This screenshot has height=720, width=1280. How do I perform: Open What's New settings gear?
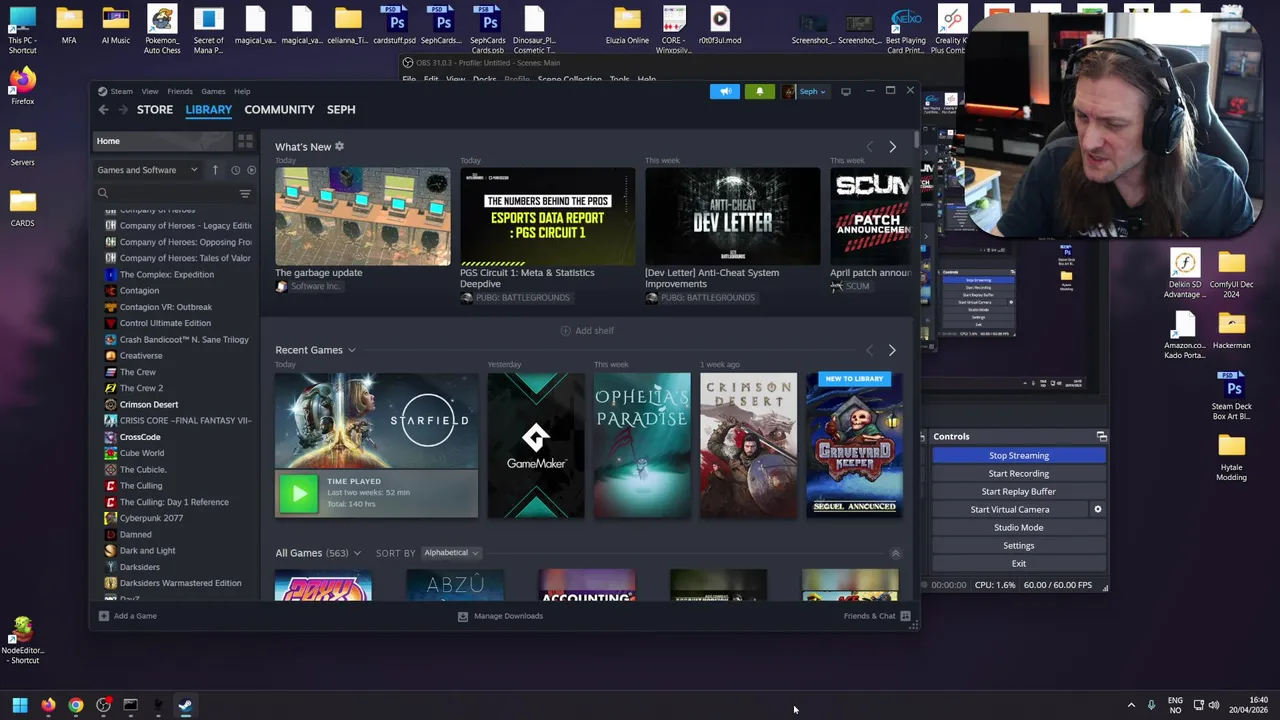tap(339, 146)
